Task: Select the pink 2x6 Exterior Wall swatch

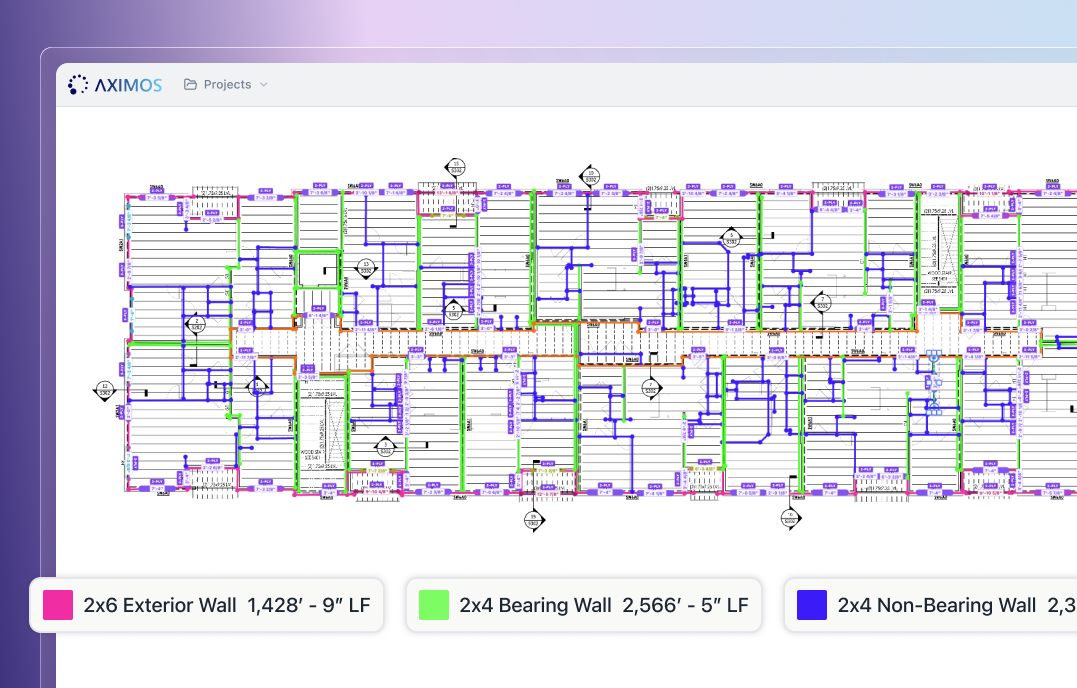Action: [x=58, y=605]
